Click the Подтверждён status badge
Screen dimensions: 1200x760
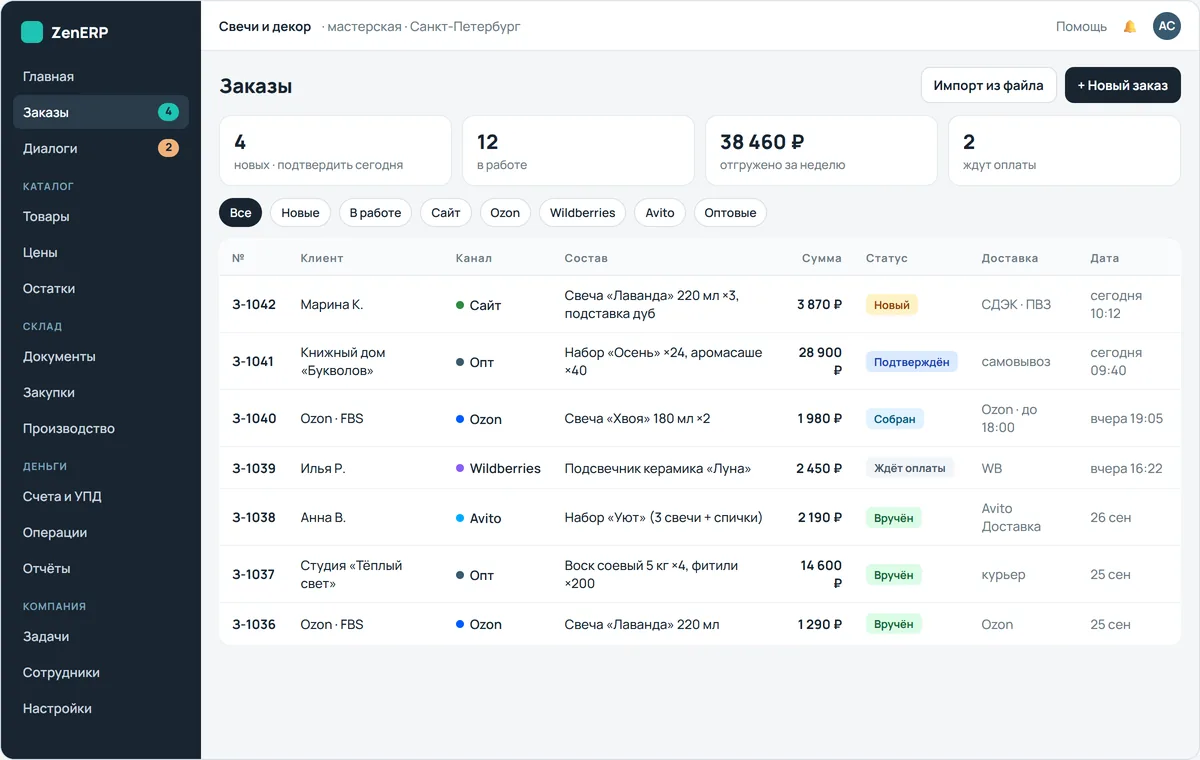click(x=912, y=361)
